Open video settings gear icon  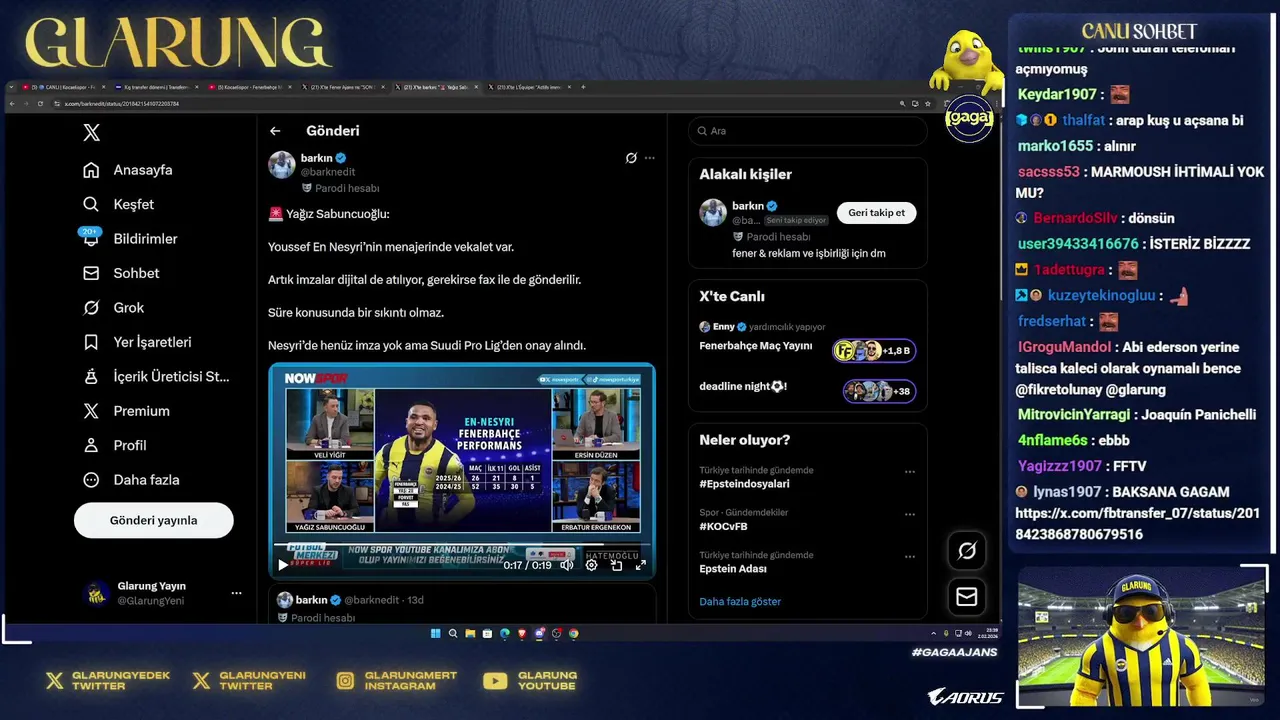point(591,565)
